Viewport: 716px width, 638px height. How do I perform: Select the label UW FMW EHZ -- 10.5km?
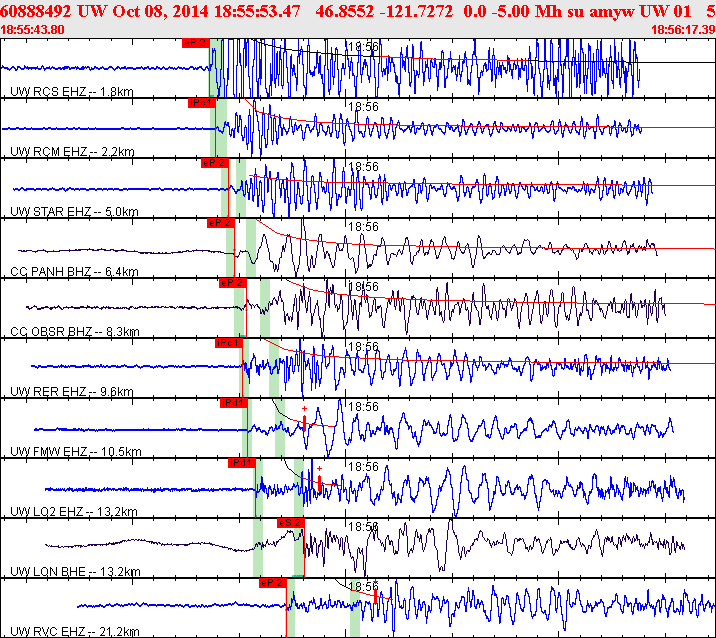click(76, 452)
